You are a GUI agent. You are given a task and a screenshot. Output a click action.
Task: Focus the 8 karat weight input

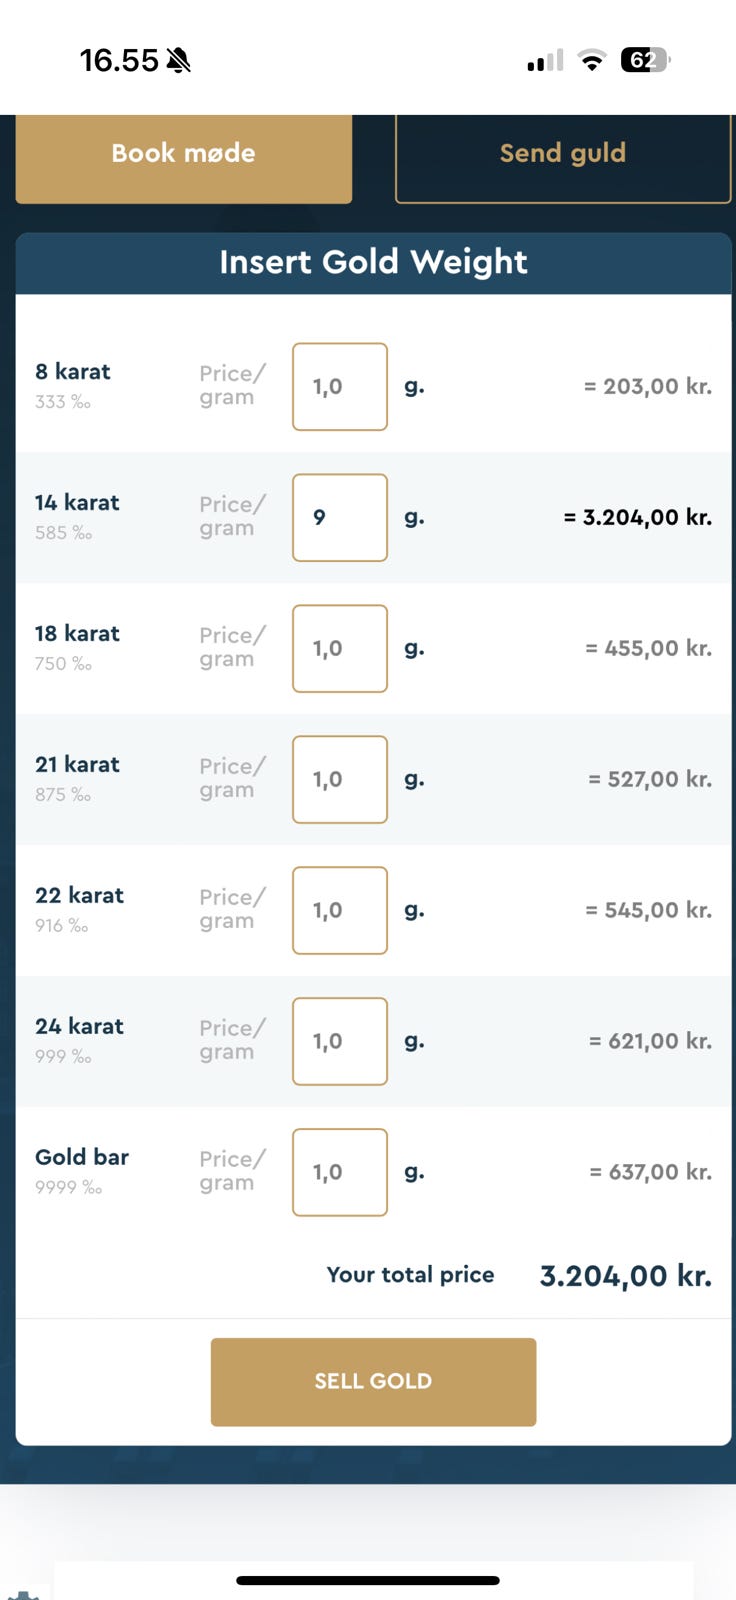coord(340,387)
